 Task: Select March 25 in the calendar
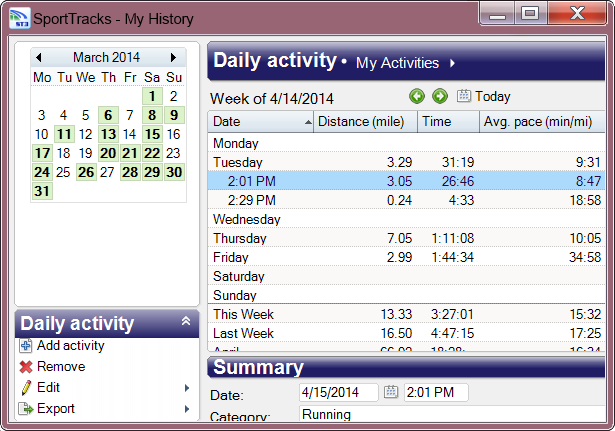[63, 172]
